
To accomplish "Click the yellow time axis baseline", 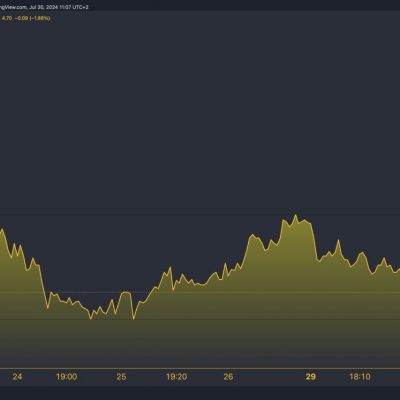I will pyautogui.click(x=200, y=368).
